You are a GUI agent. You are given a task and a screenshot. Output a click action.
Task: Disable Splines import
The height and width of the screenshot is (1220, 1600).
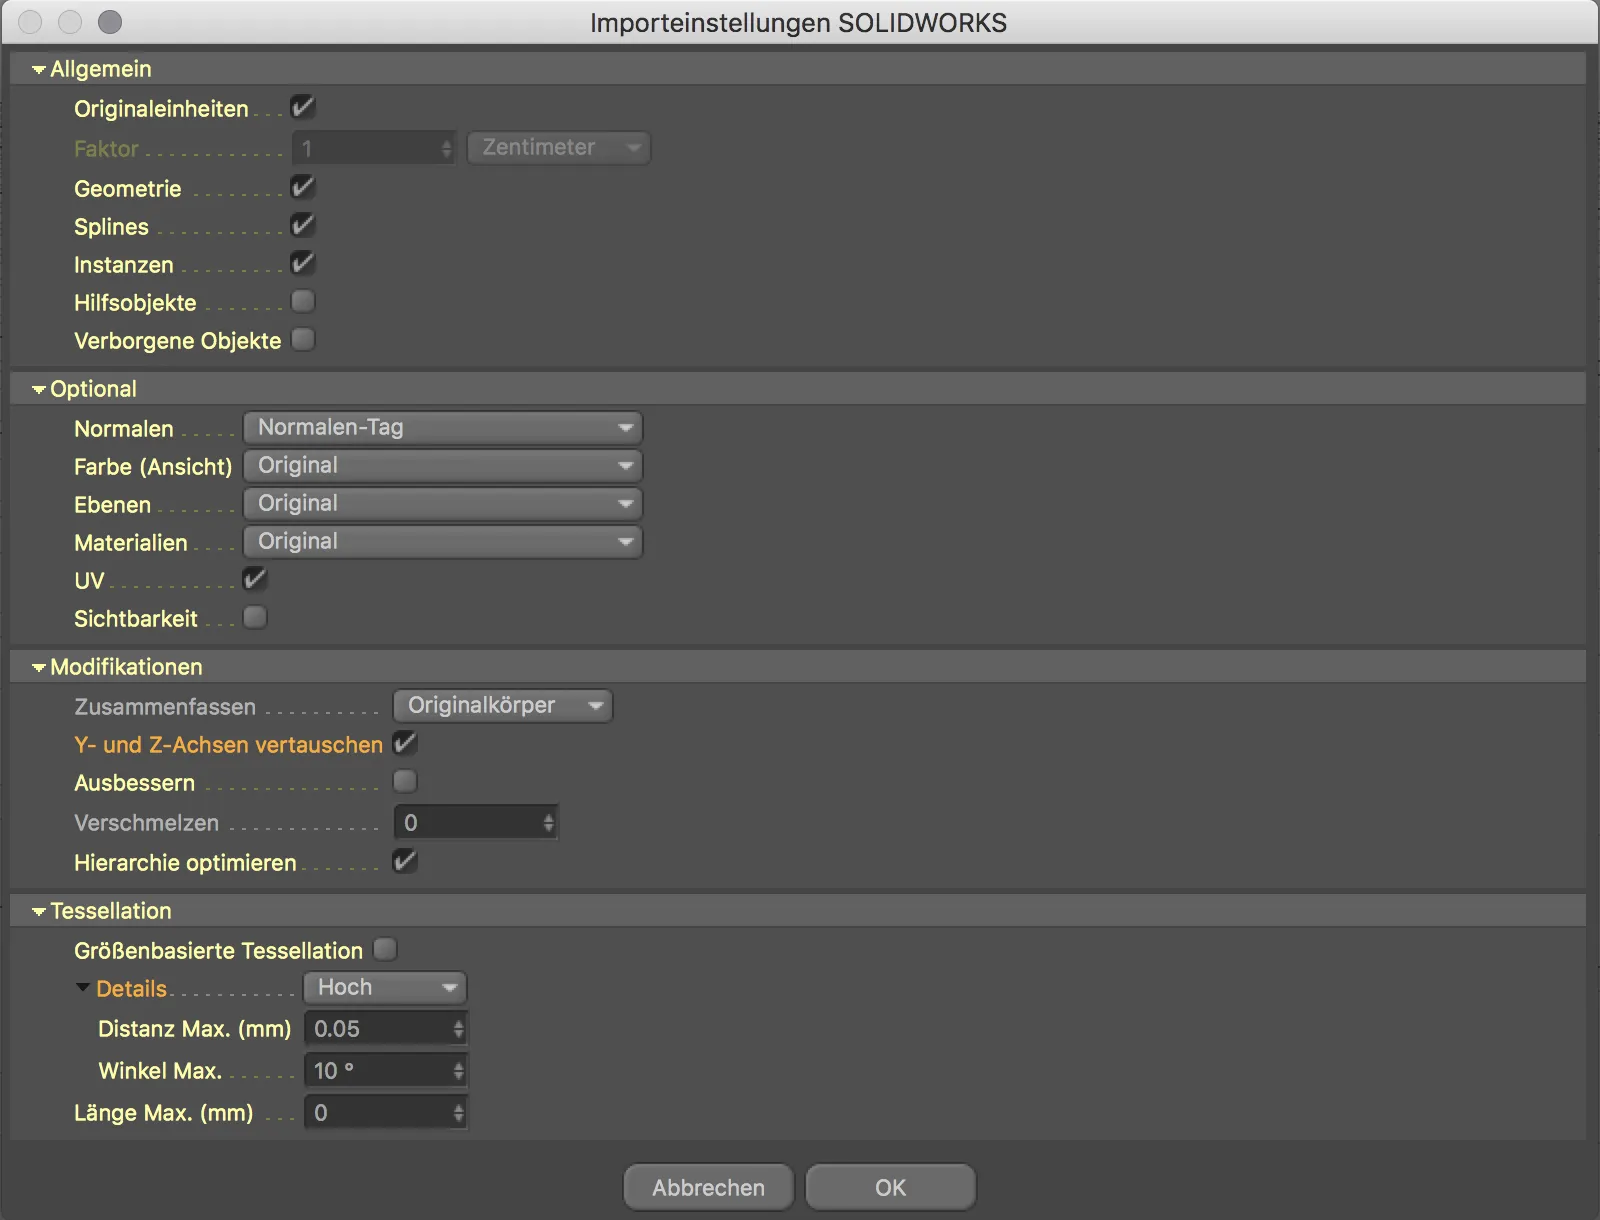303,224
